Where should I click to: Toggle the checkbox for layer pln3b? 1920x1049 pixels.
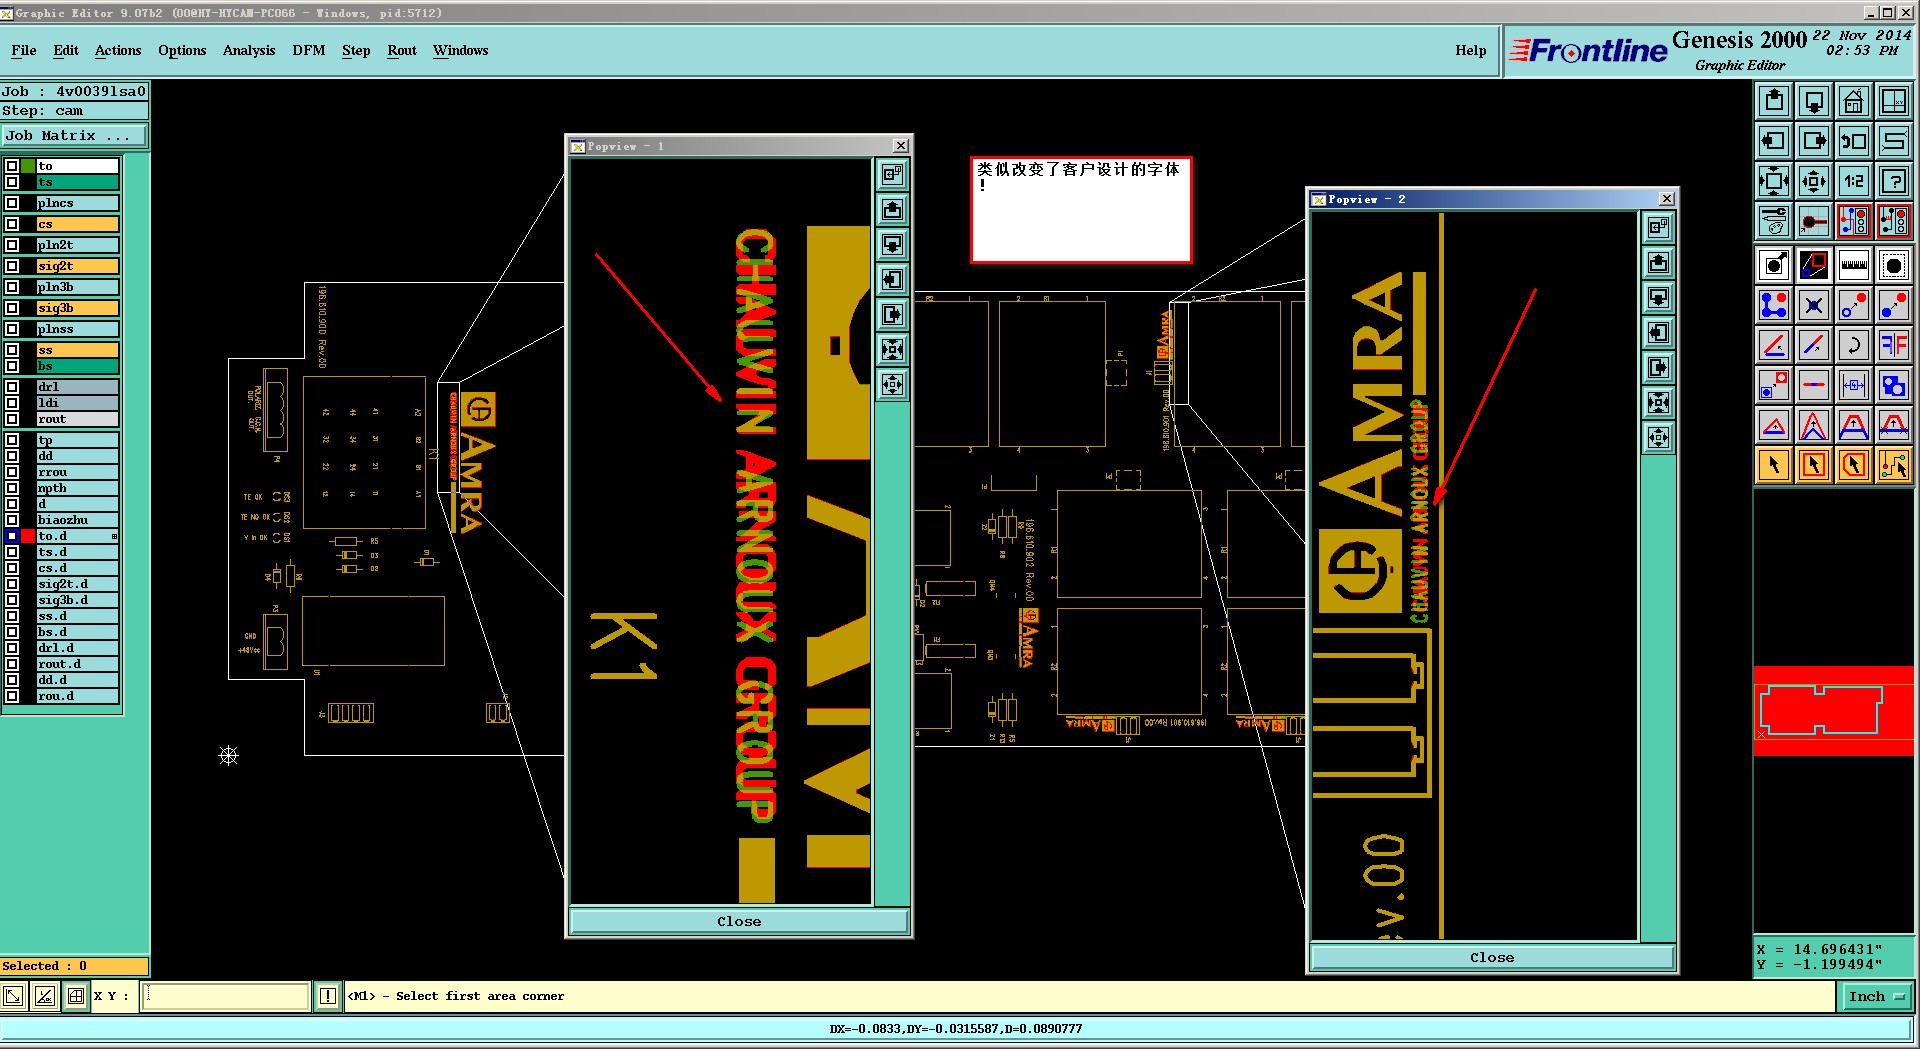pos(12,287)
